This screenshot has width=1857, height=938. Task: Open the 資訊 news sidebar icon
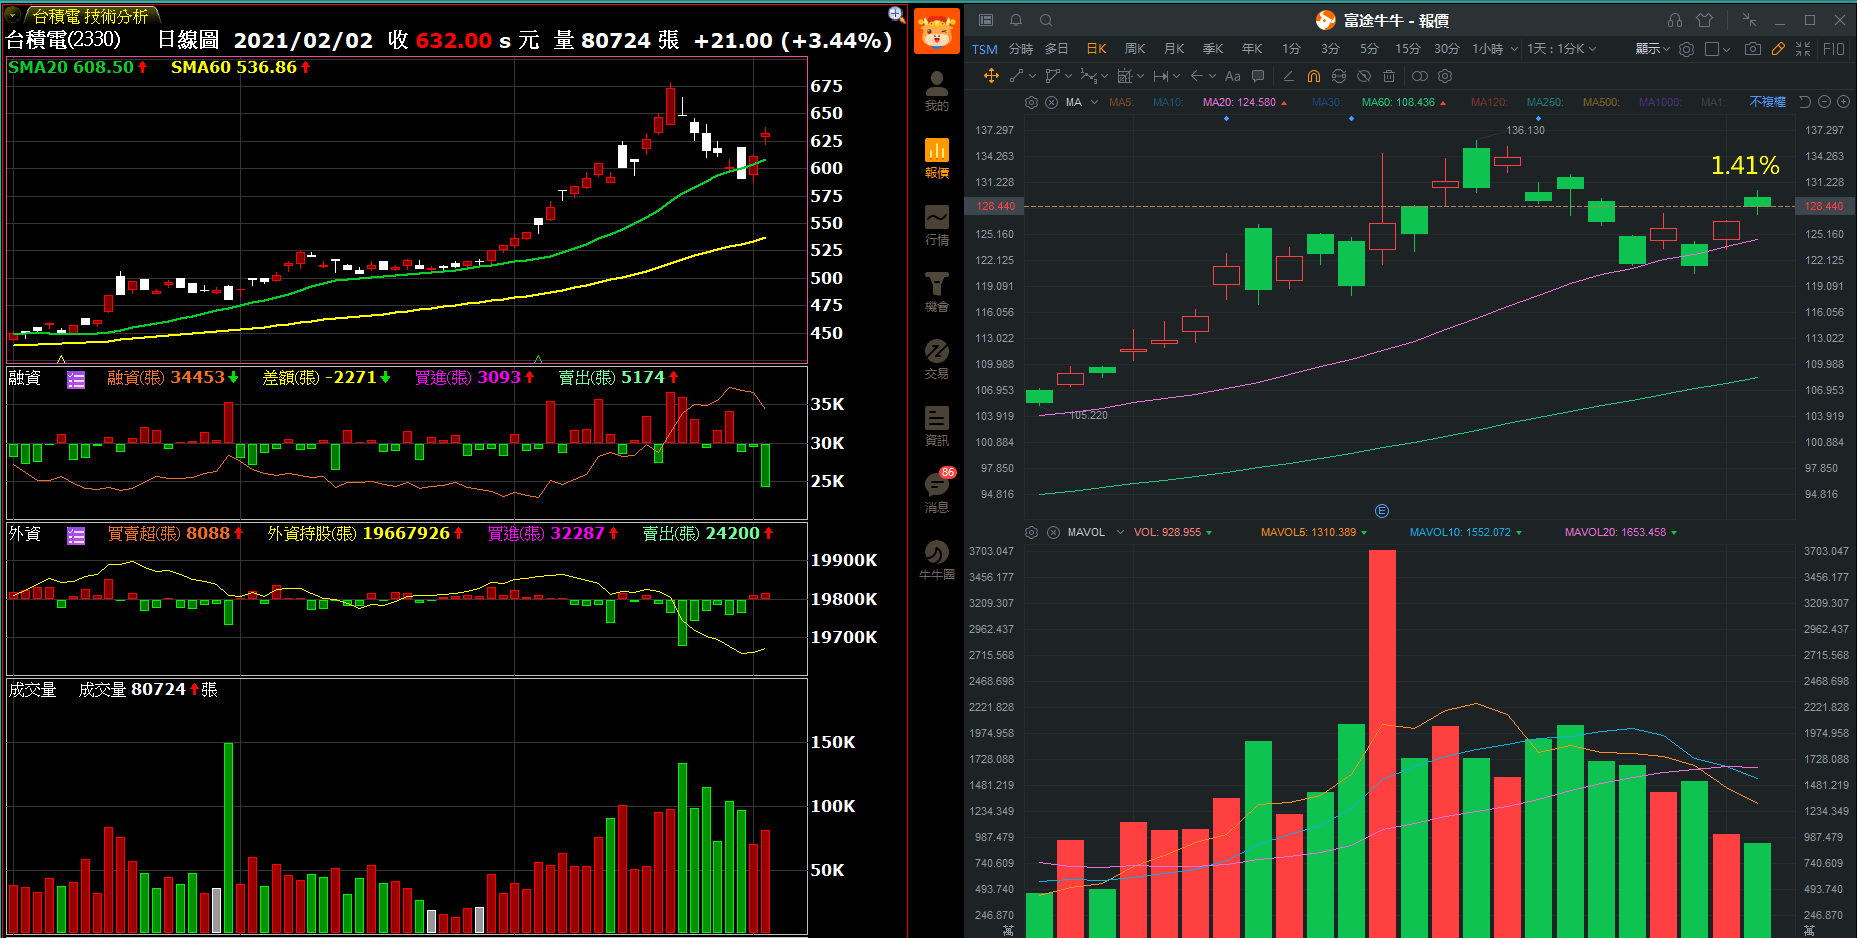click(936, 426)
